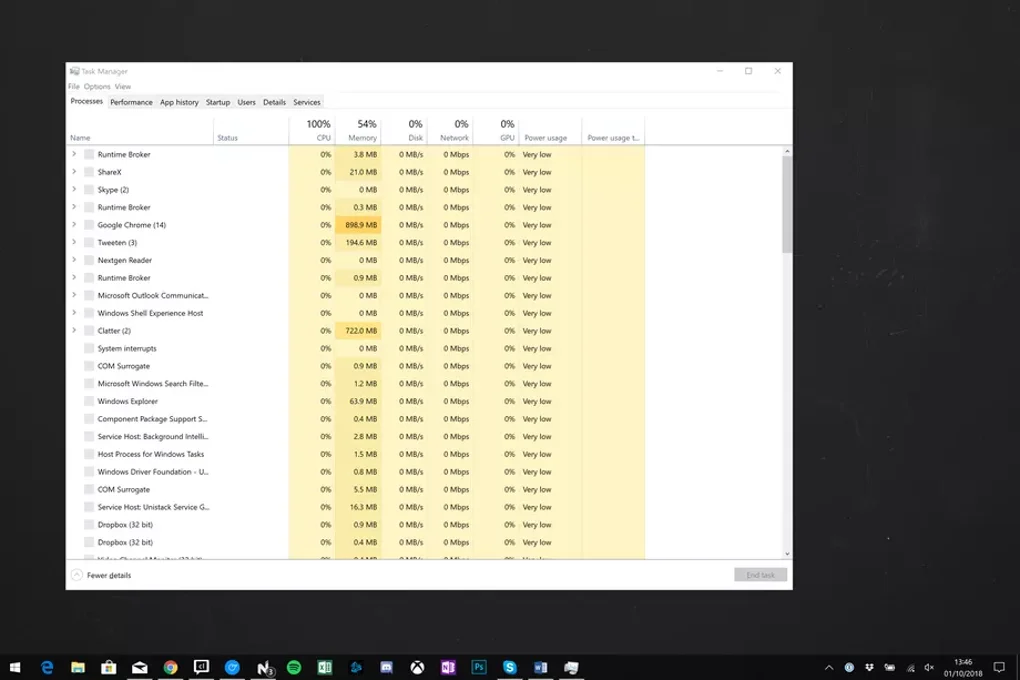The width and height of the screenshot is (1020, 680).
Task: Expand the Google Chrome (14) process group
Action: 74,224
